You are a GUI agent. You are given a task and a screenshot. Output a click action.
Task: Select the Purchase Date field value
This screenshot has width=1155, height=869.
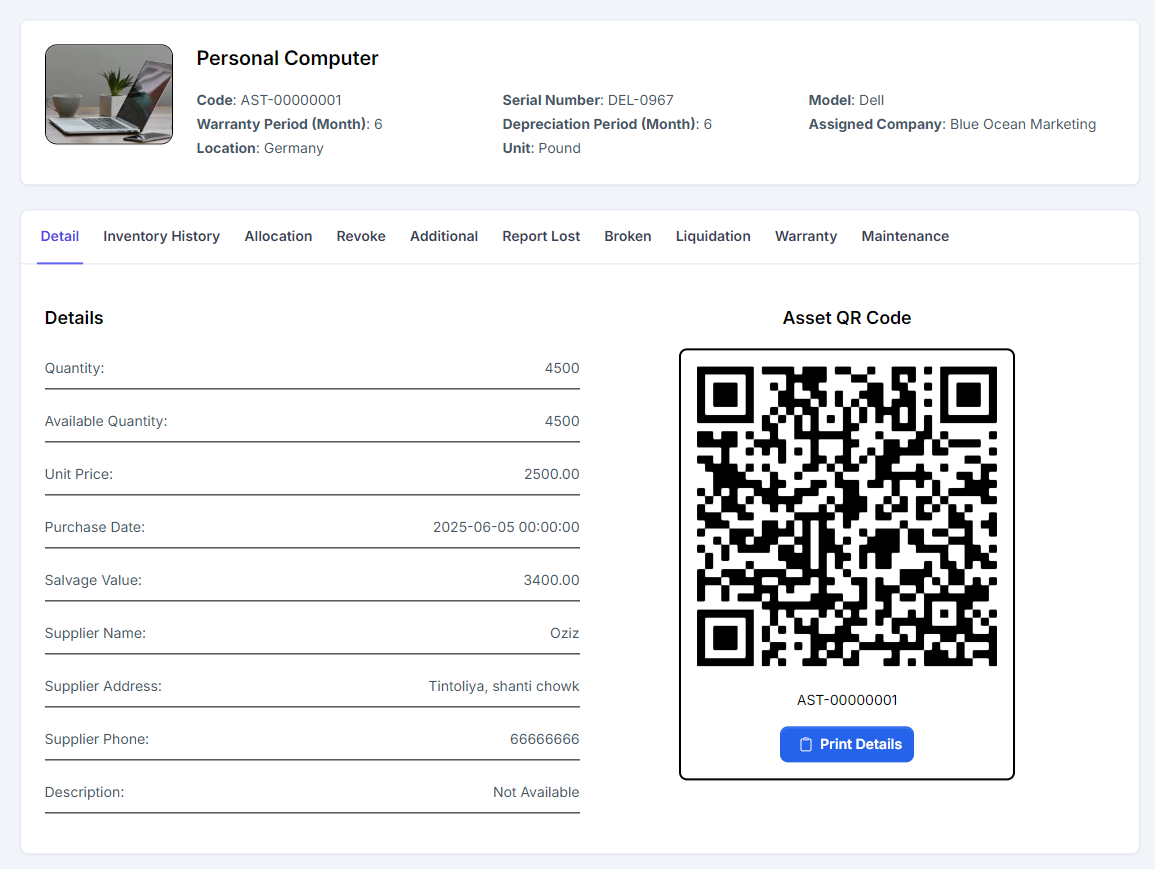(x=505, y=527)
